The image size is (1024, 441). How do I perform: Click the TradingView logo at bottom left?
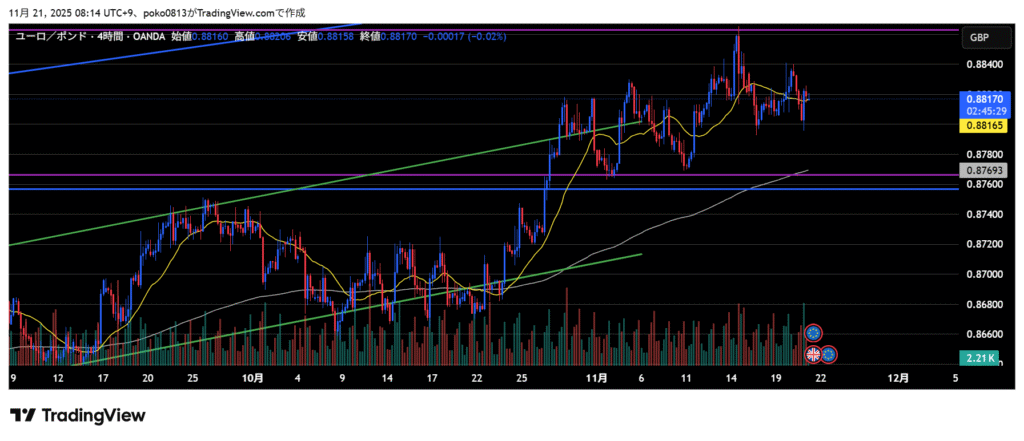coord(78,415)
